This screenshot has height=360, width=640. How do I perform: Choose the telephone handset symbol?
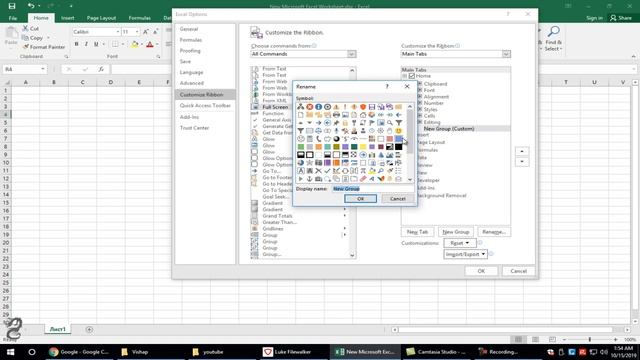(318, 139)
